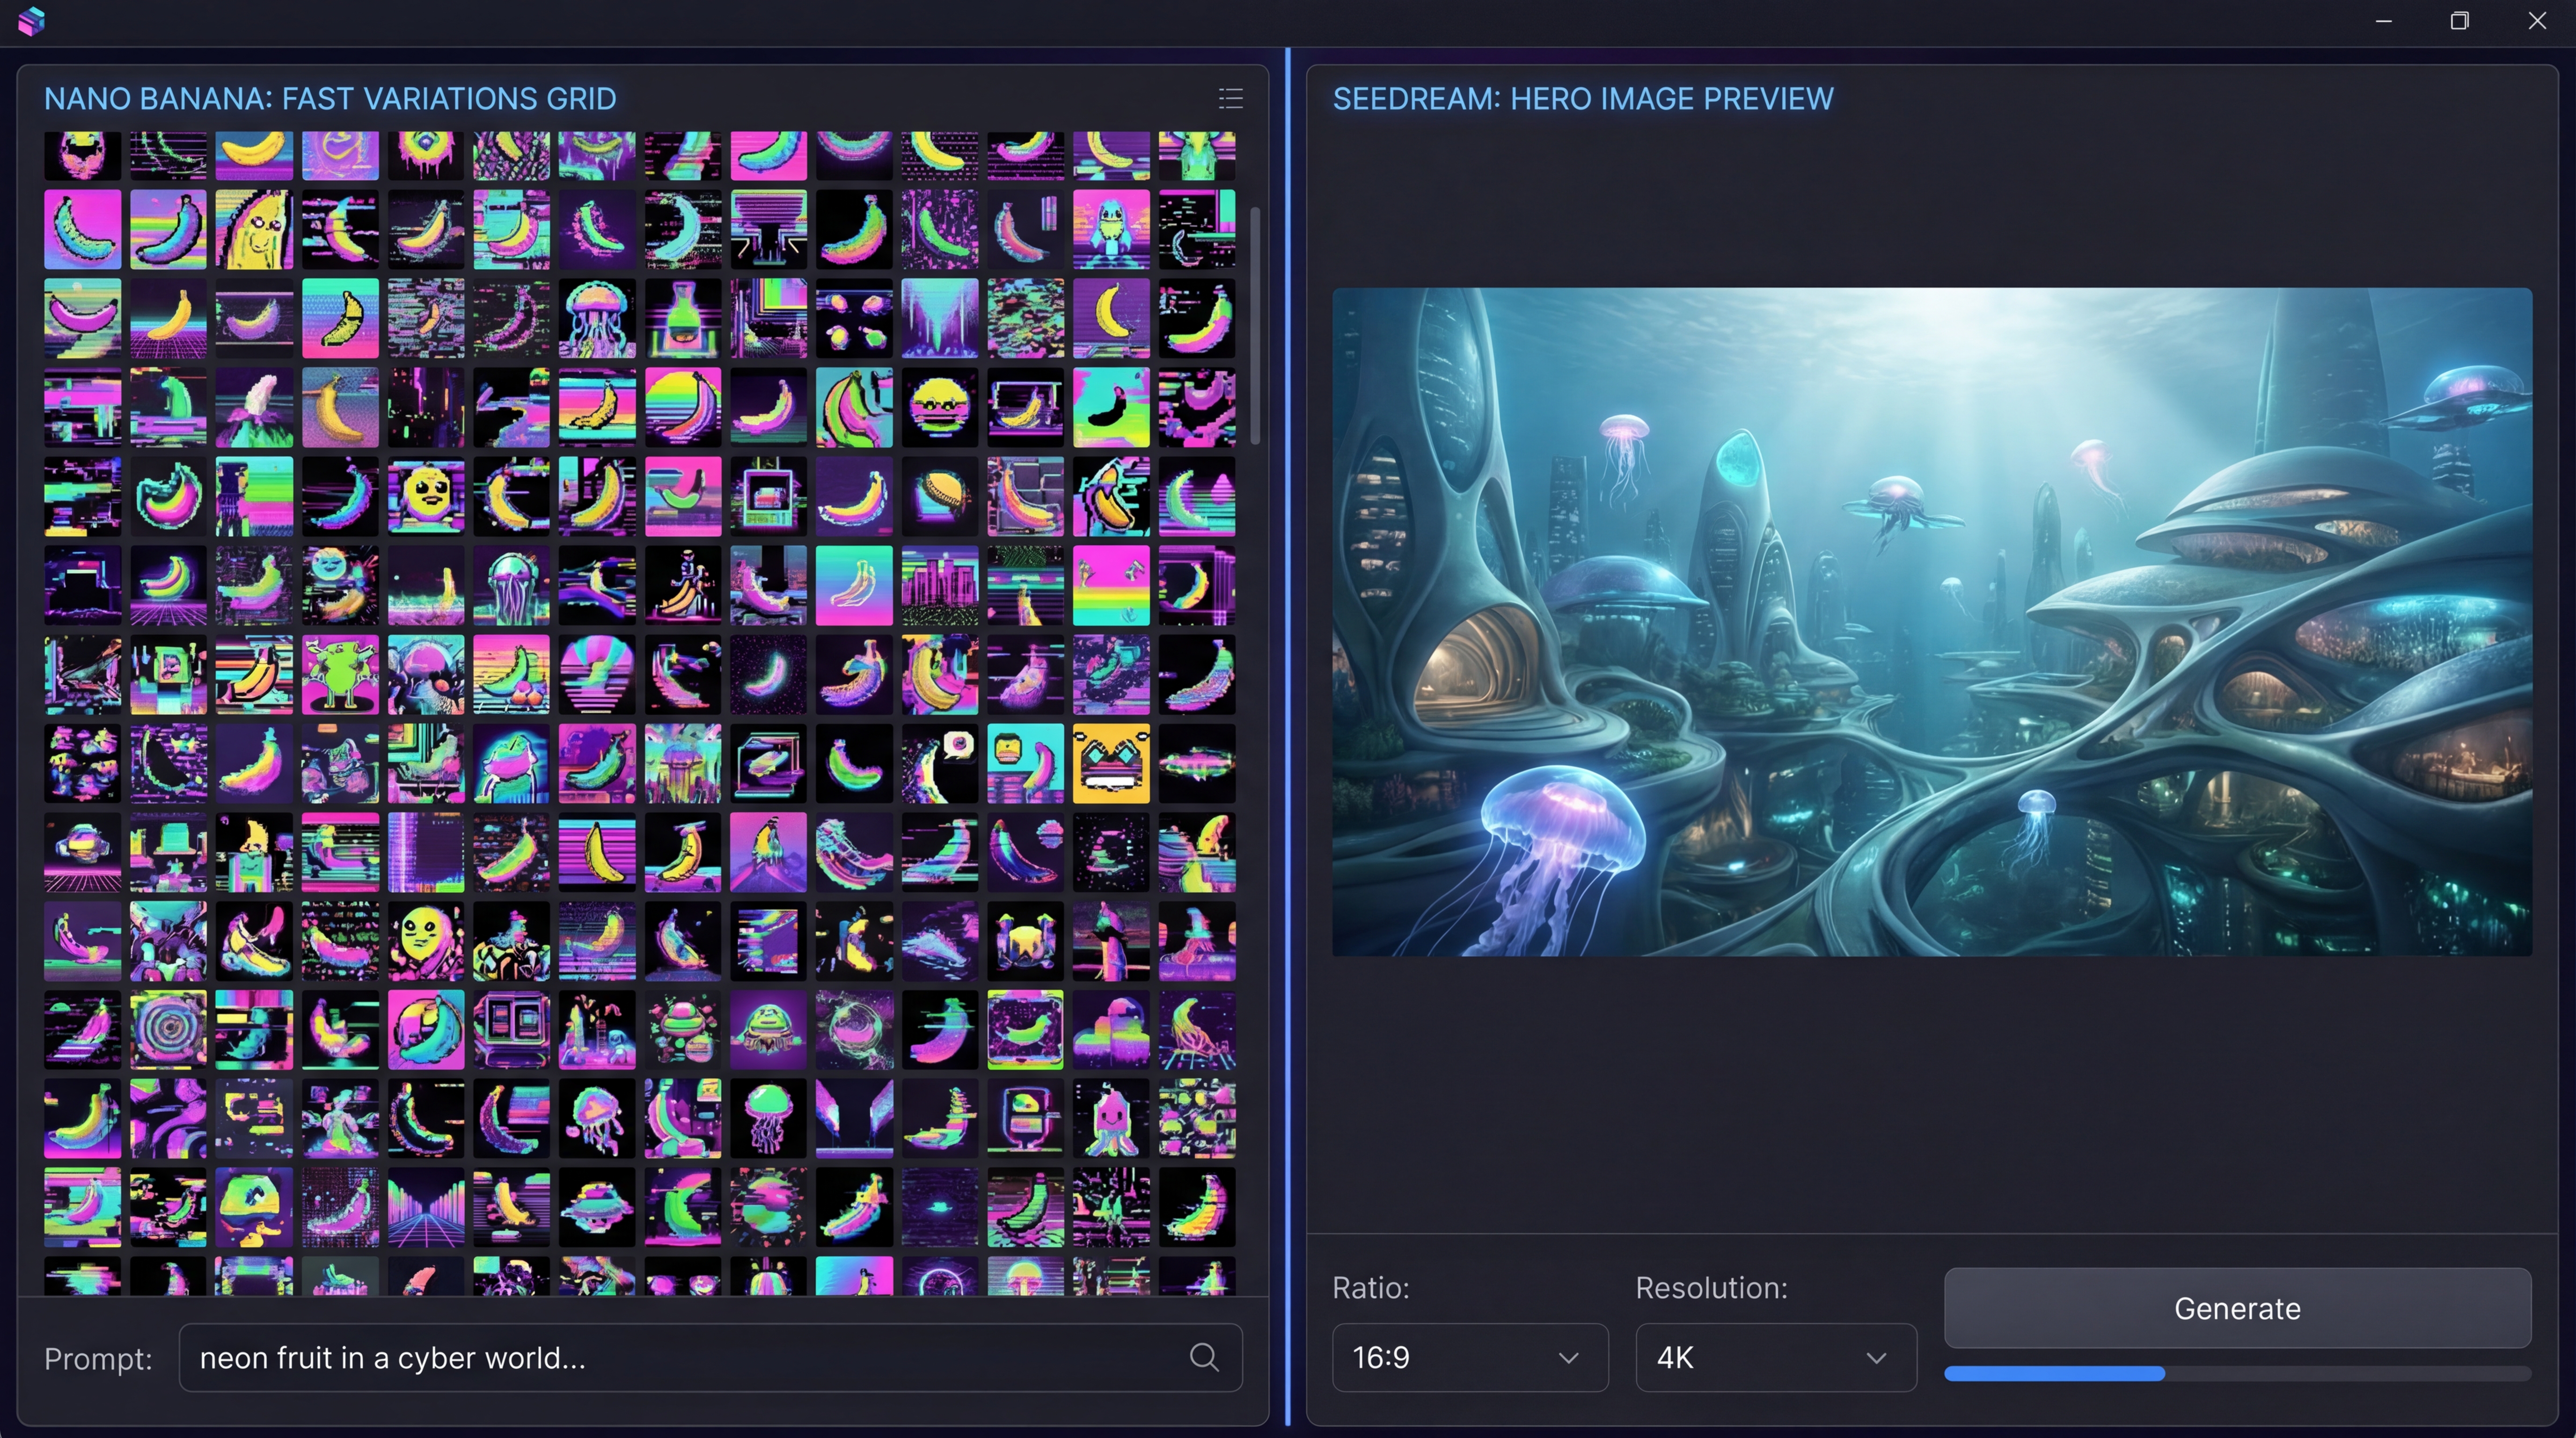
Task: Click into the Prompt text field
Action: [x=680, y=1358]
